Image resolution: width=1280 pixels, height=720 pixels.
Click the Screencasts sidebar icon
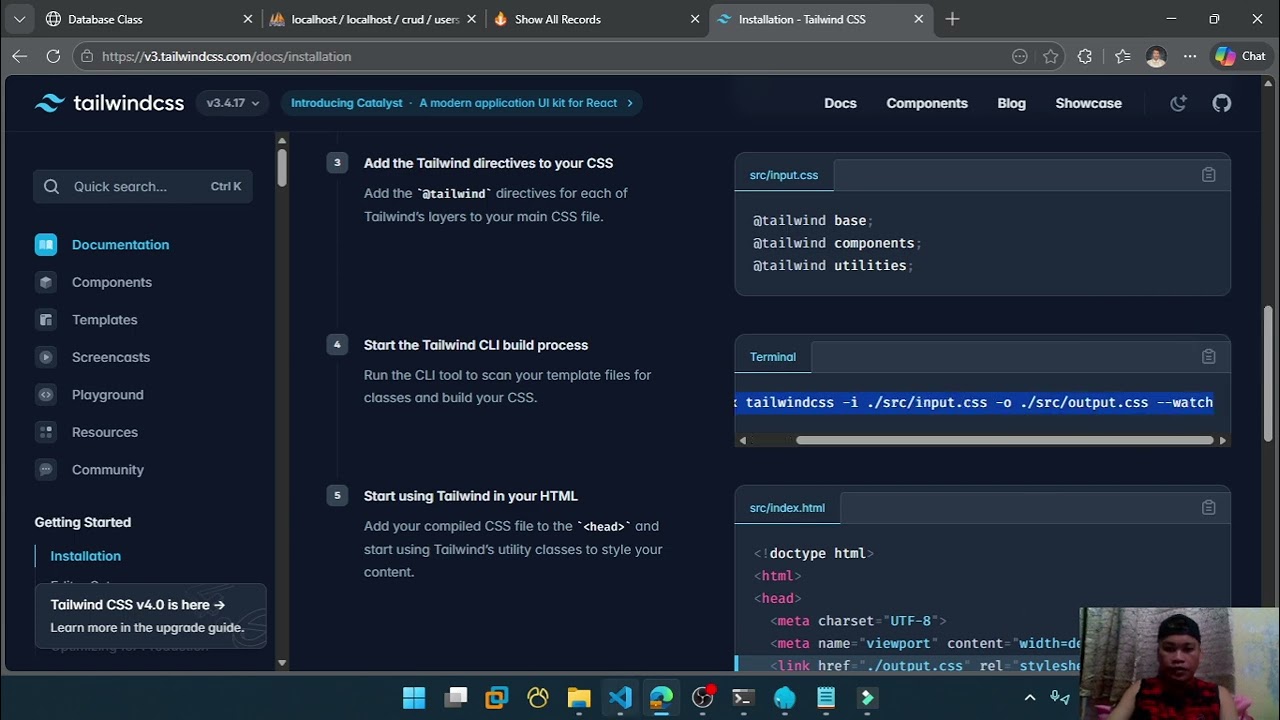tap(46, 357)
